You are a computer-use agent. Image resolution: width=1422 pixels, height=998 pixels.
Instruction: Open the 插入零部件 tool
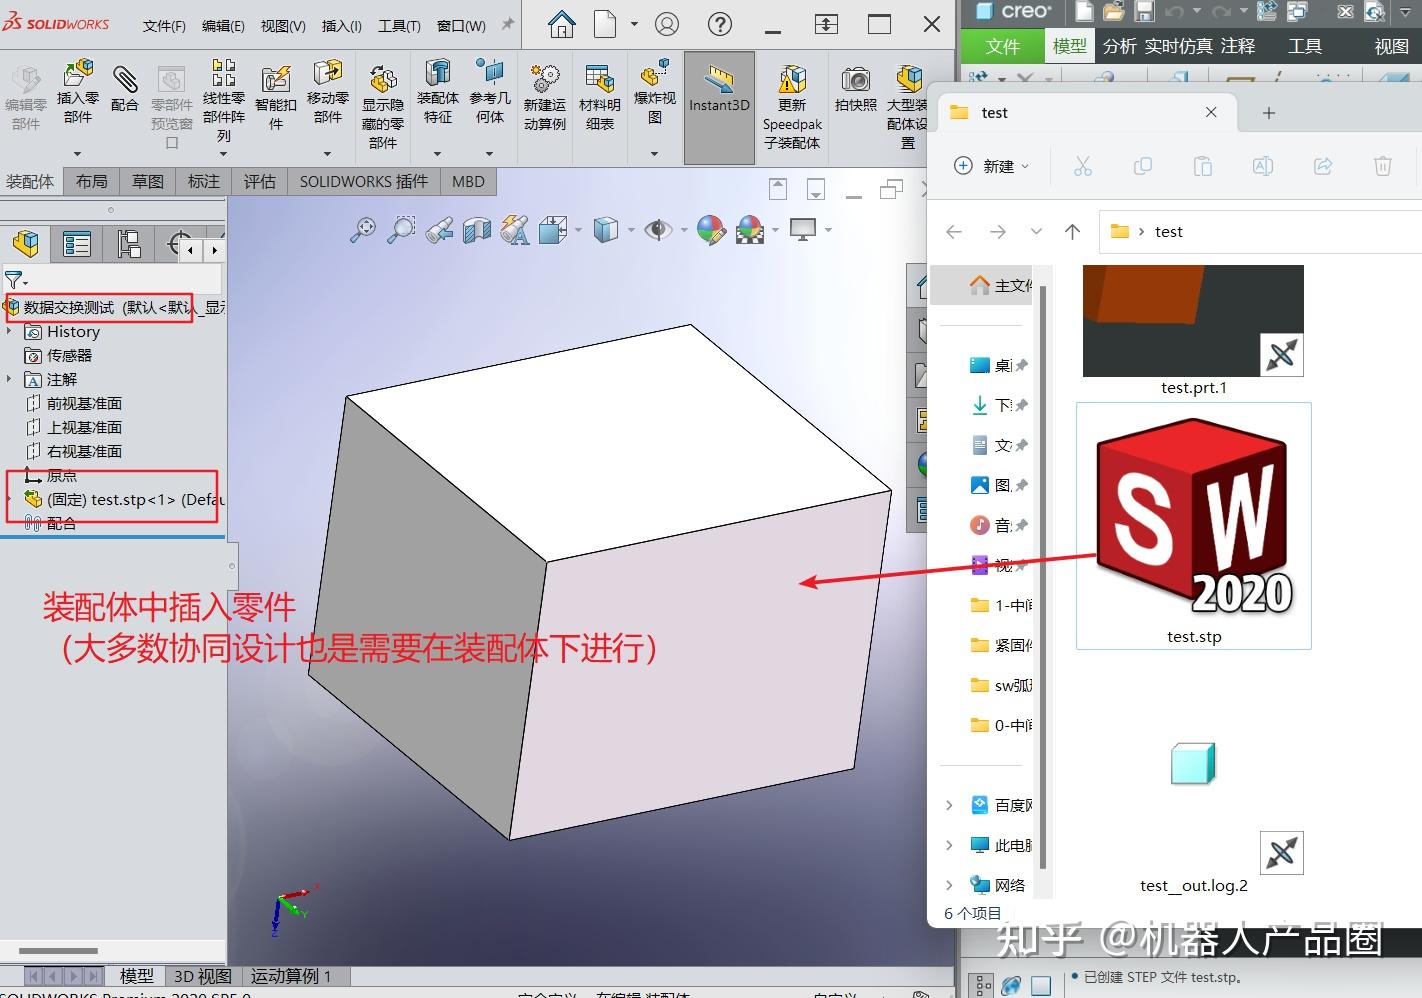click(78, 90)
